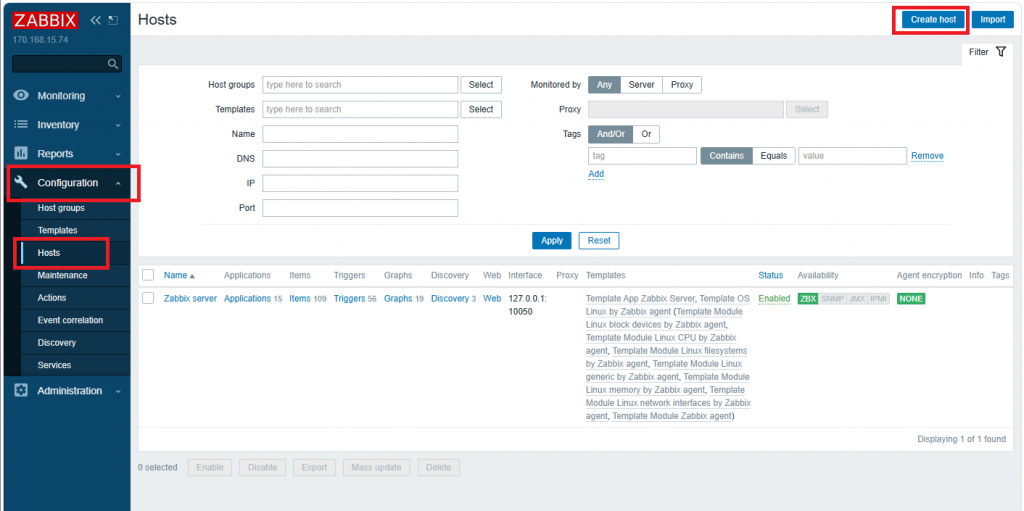Open the Zabbix server host link

pos(190,299)
